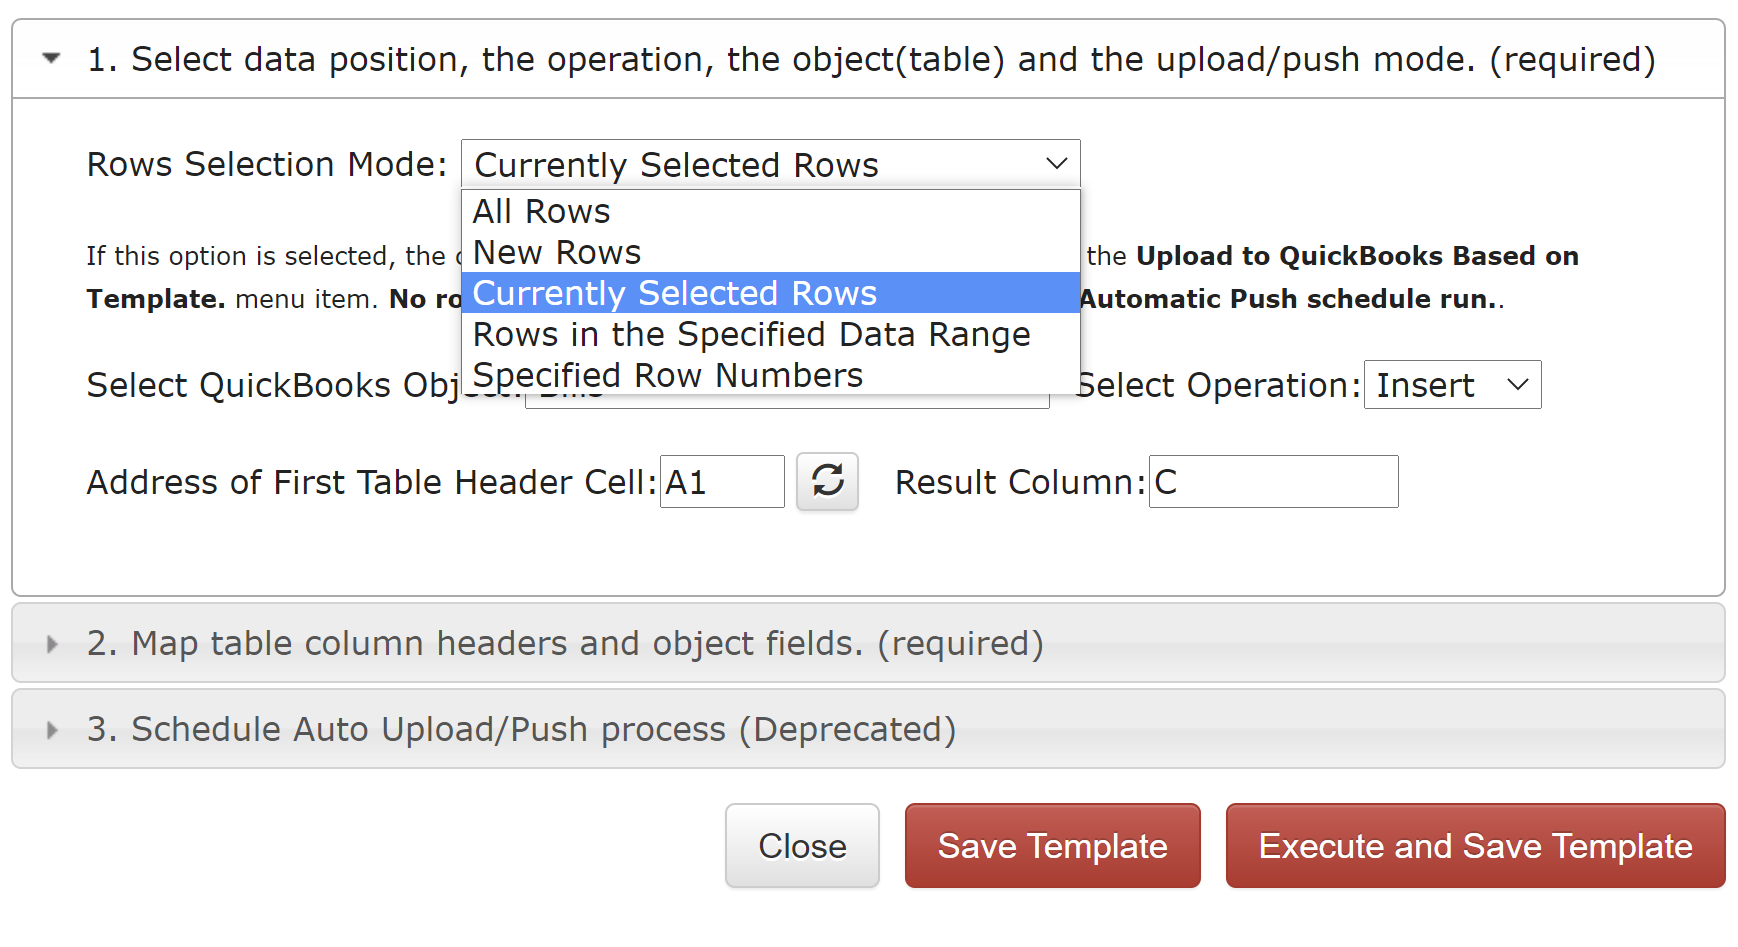
Task: Click the chevron on Rows Selection Mode box
Action: tap(1056, 164)
